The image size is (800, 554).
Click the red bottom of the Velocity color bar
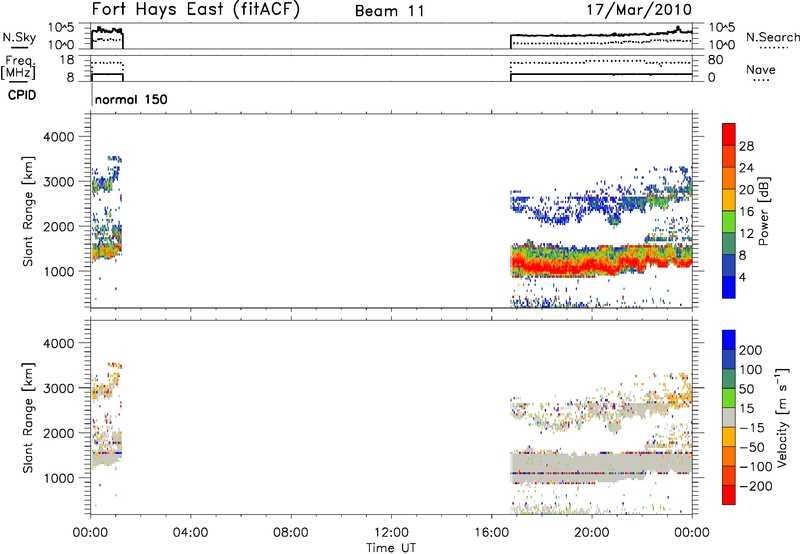pyautogui.click(x=729, y=495)
